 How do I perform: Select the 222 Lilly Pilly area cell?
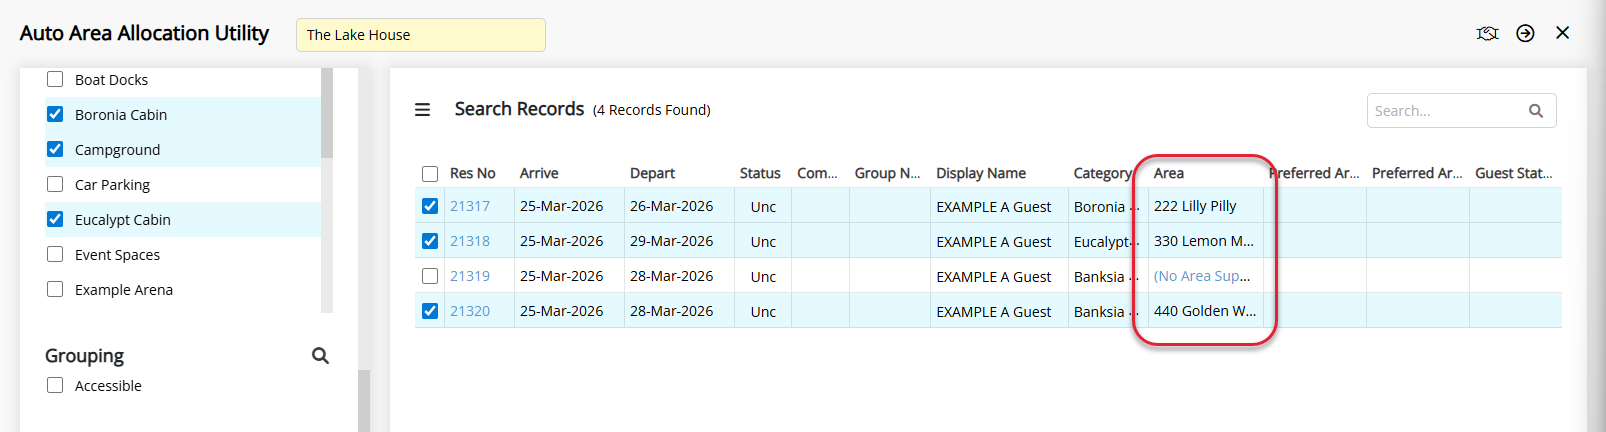point(1205,206)
